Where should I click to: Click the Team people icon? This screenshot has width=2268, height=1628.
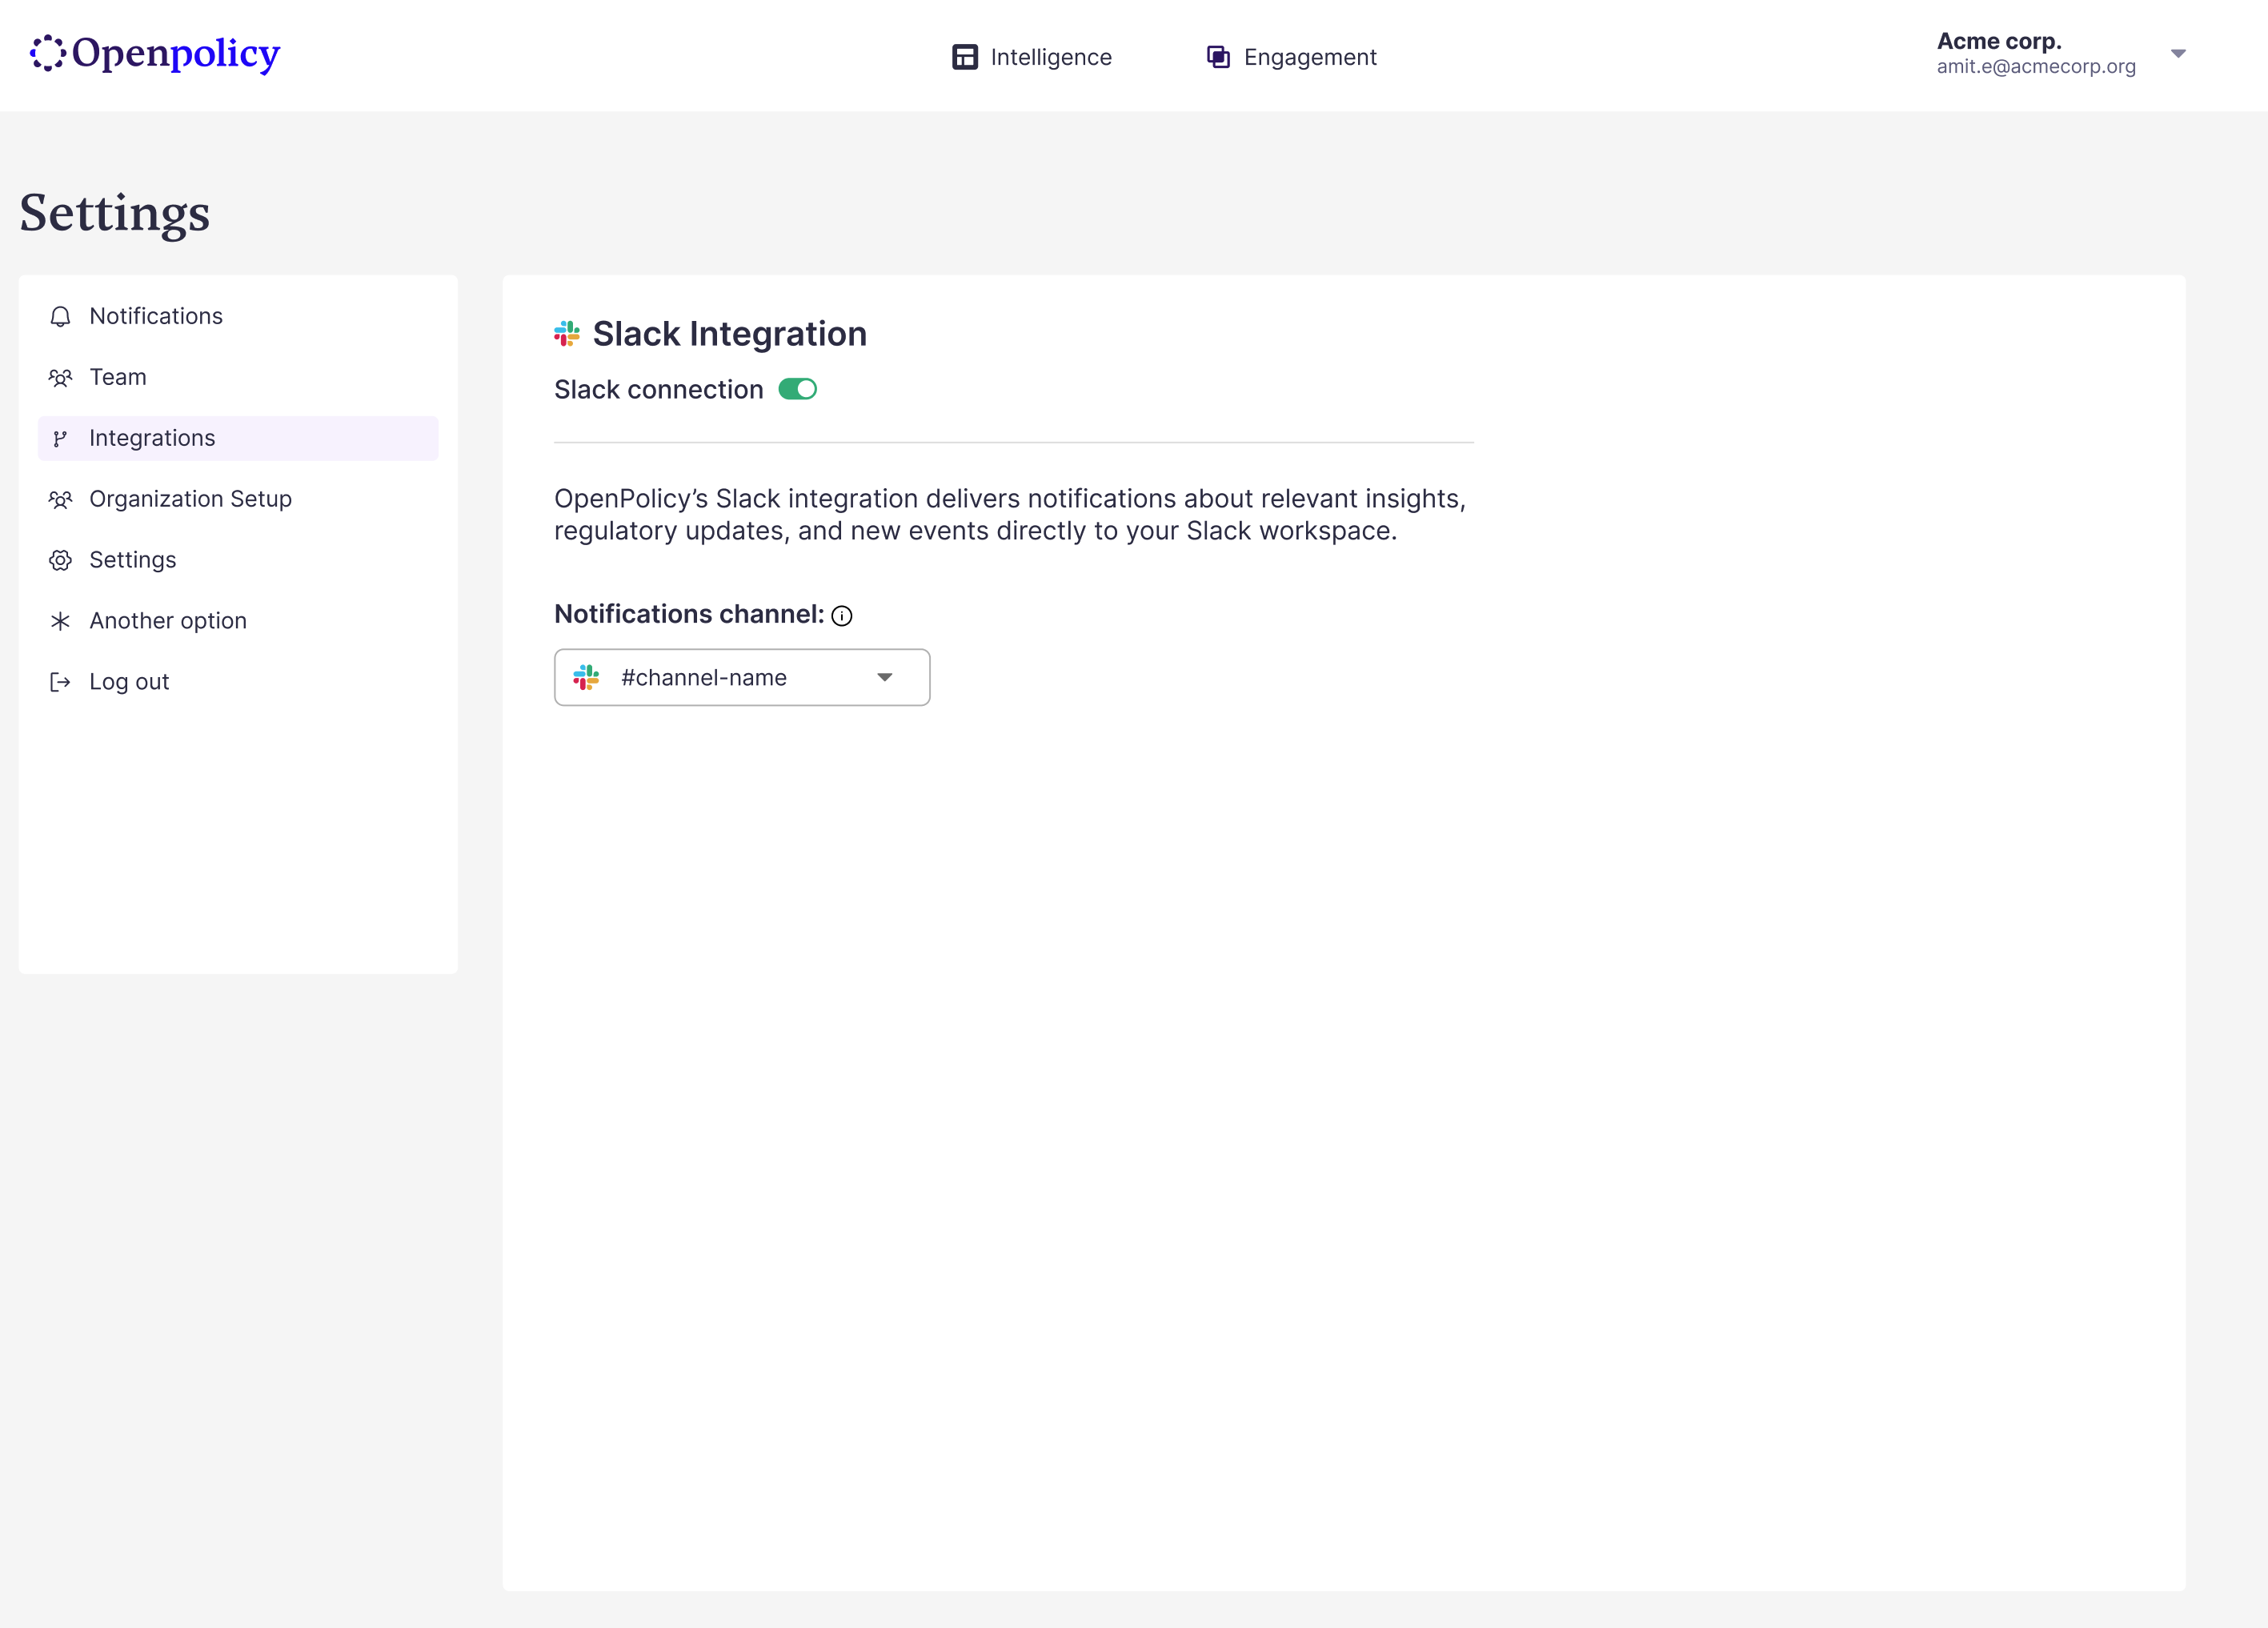(x=60, y=378)
